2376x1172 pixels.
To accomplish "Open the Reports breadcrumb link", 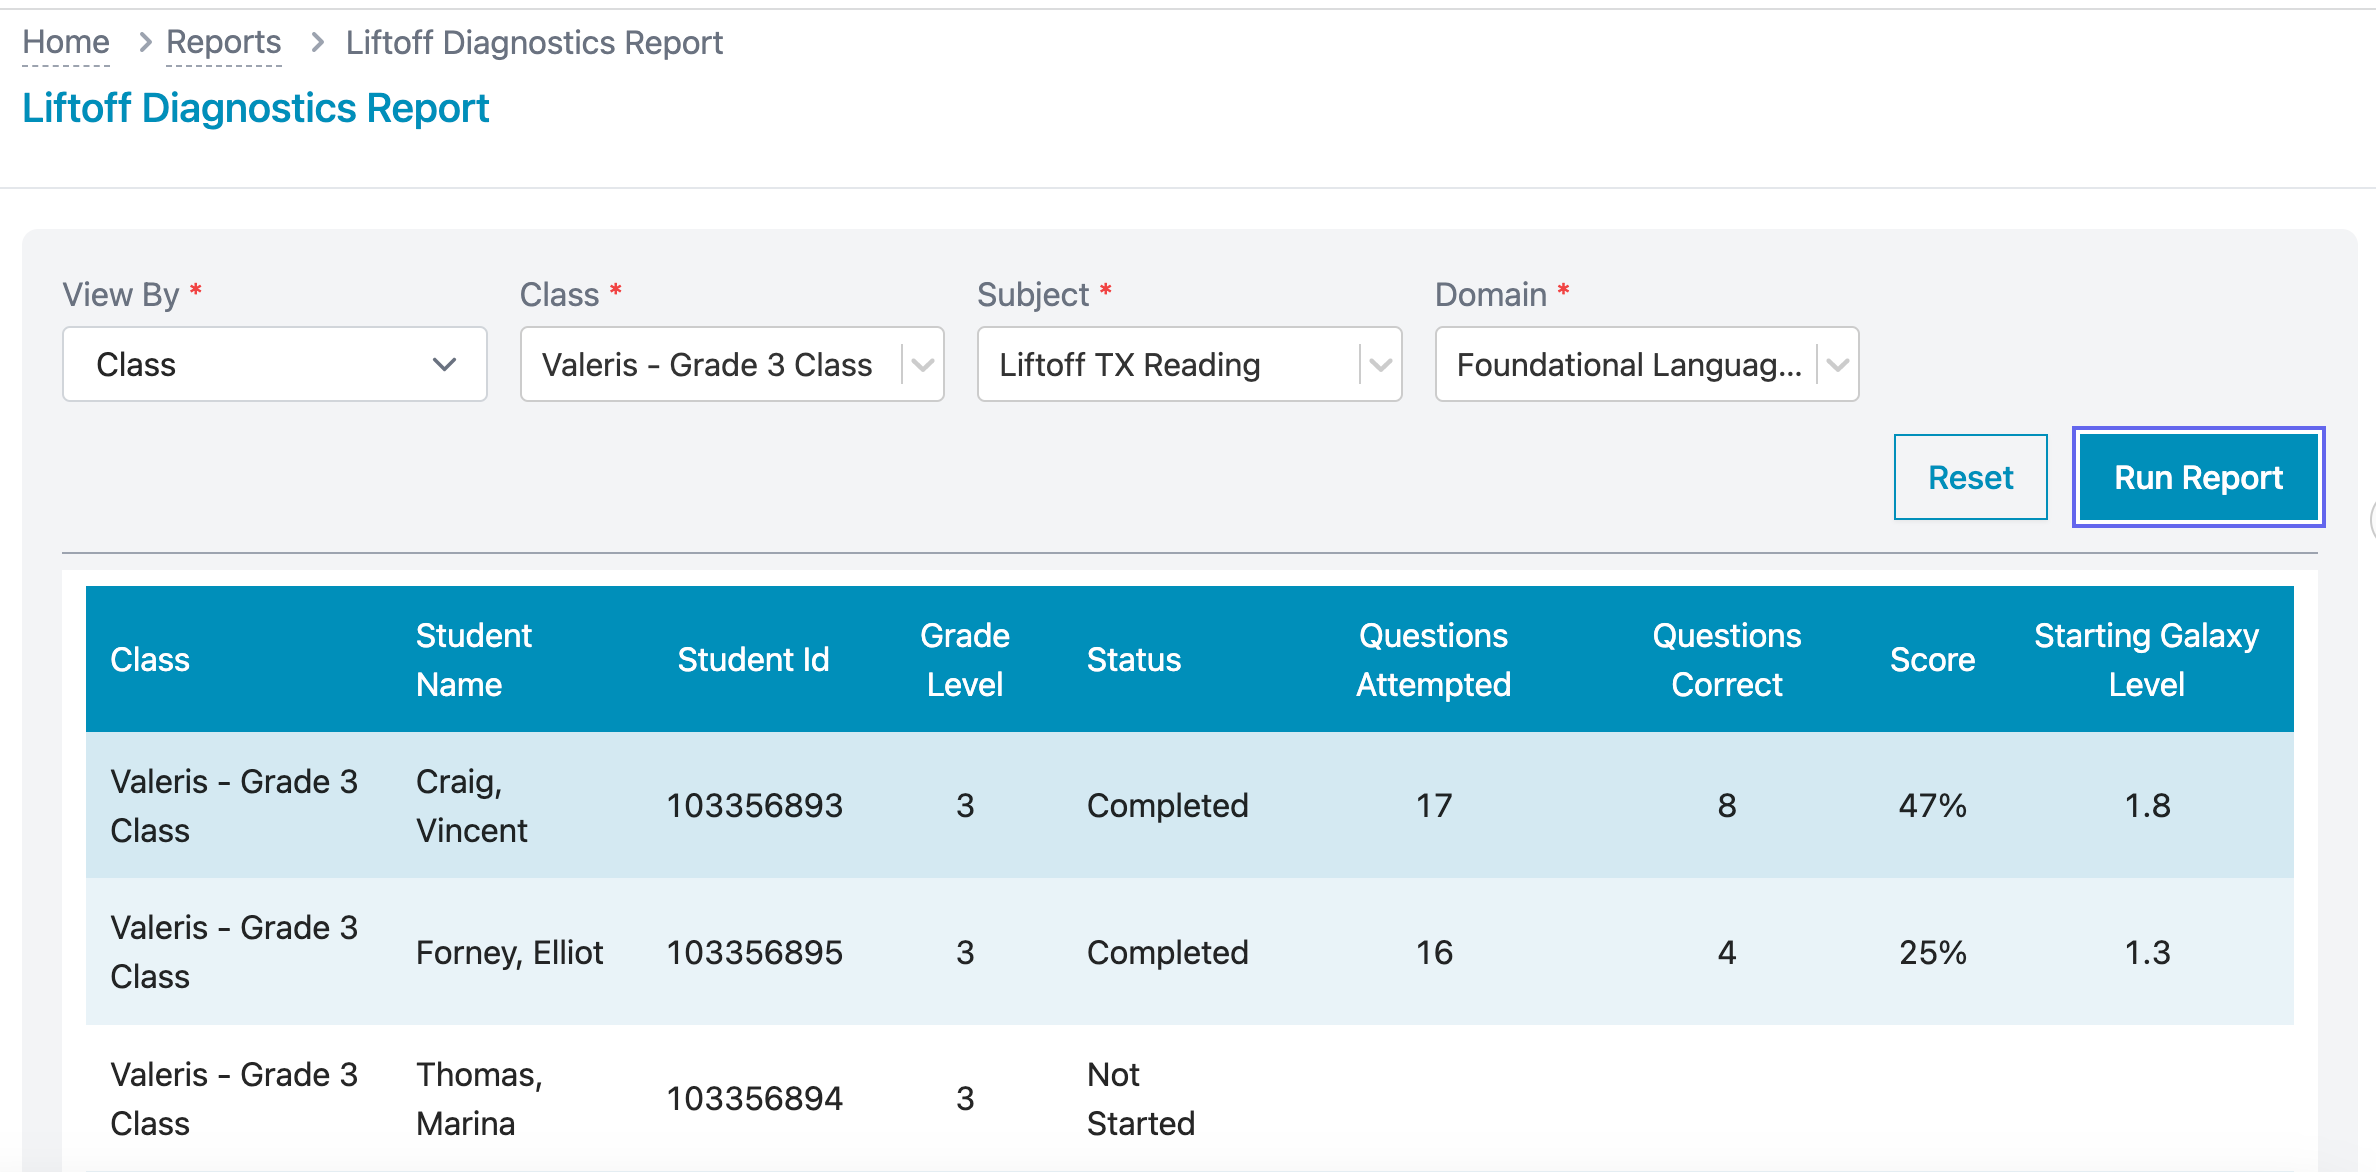I will click(x=223, y=42).
